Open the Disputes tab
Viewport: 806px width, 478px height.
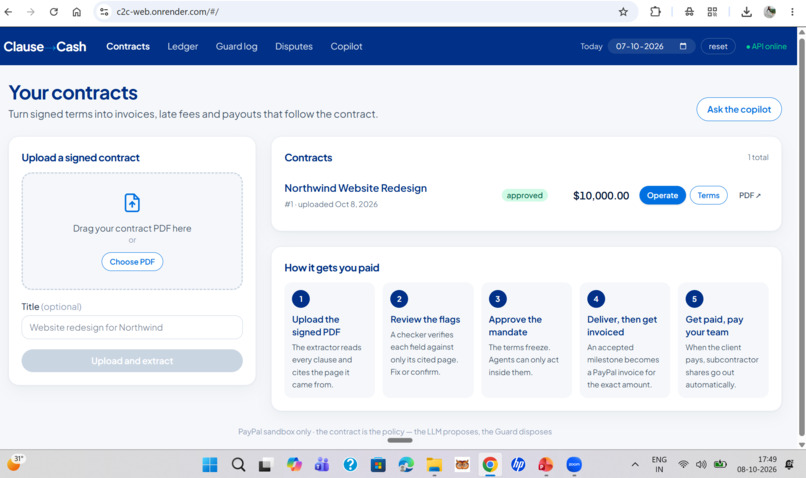pyautogui.click(x=294, y=46)
